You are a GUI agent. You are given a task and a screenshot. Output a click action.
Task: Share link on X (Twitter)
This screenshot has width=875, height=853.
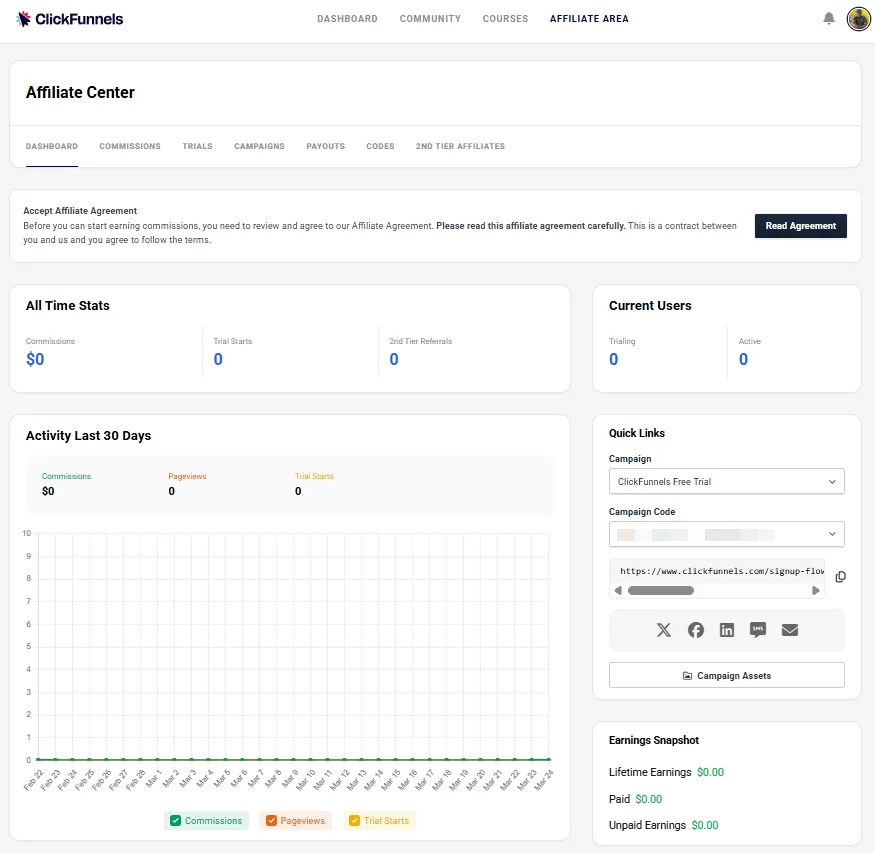664,630
